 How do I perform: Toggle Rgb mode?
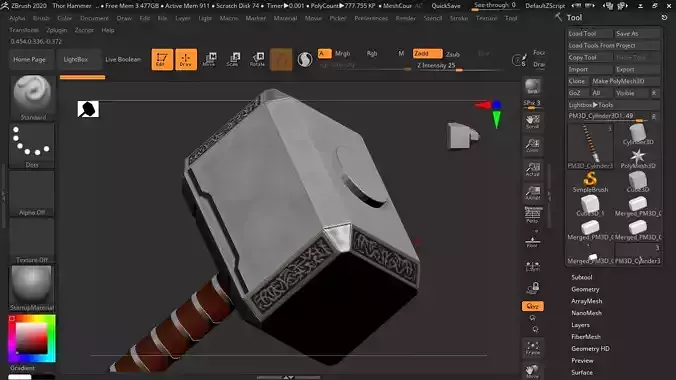372,53
